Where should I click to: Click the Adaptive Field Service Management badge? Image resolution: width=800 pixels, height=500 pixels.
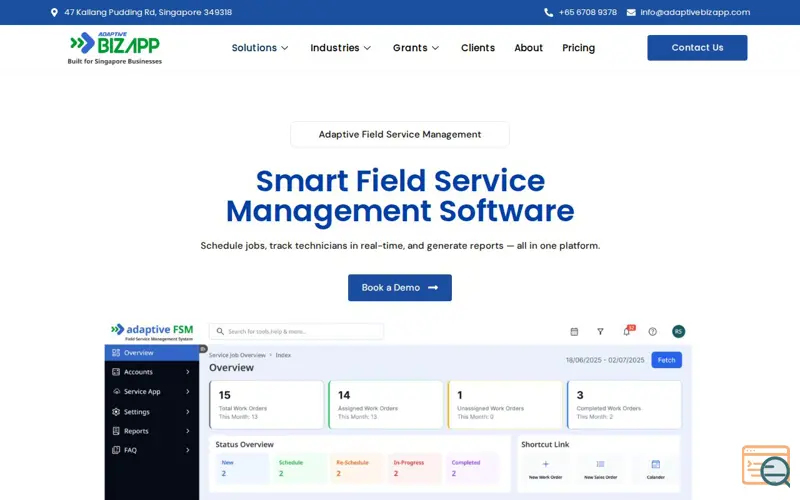click(x=399, y=135)
